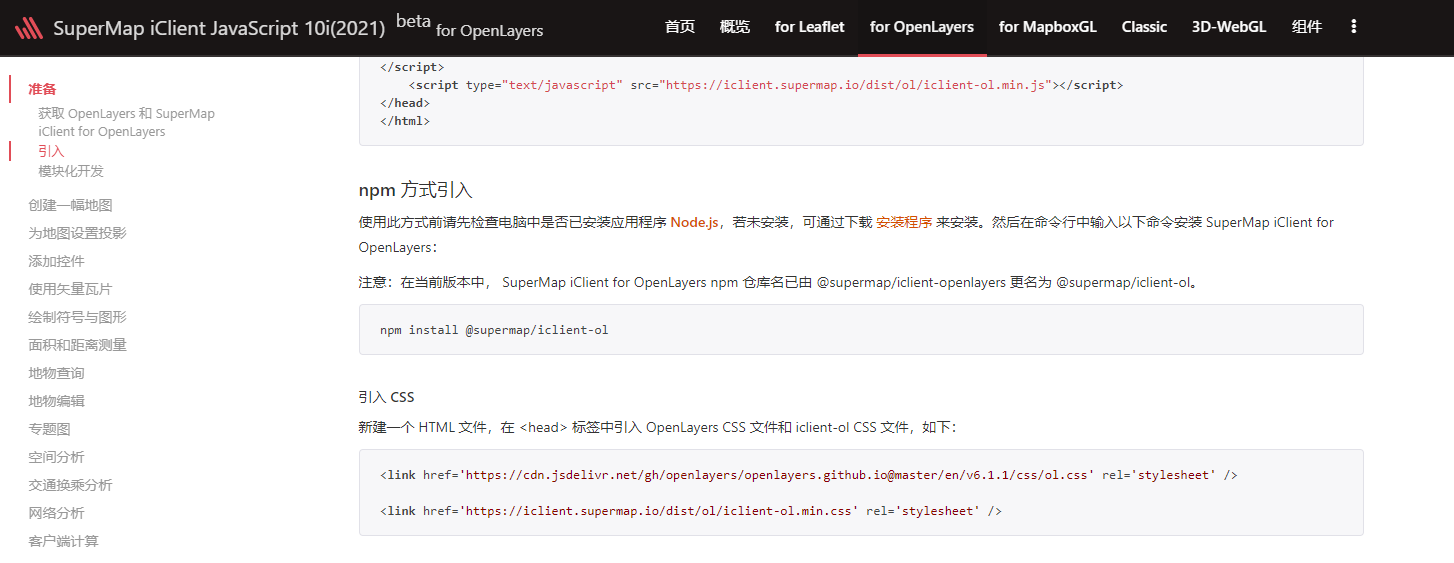Viewport: 1454px width, 563px height.
Task: Open the 模块化开发 sidebar subitem
Action: coord(71,171)
